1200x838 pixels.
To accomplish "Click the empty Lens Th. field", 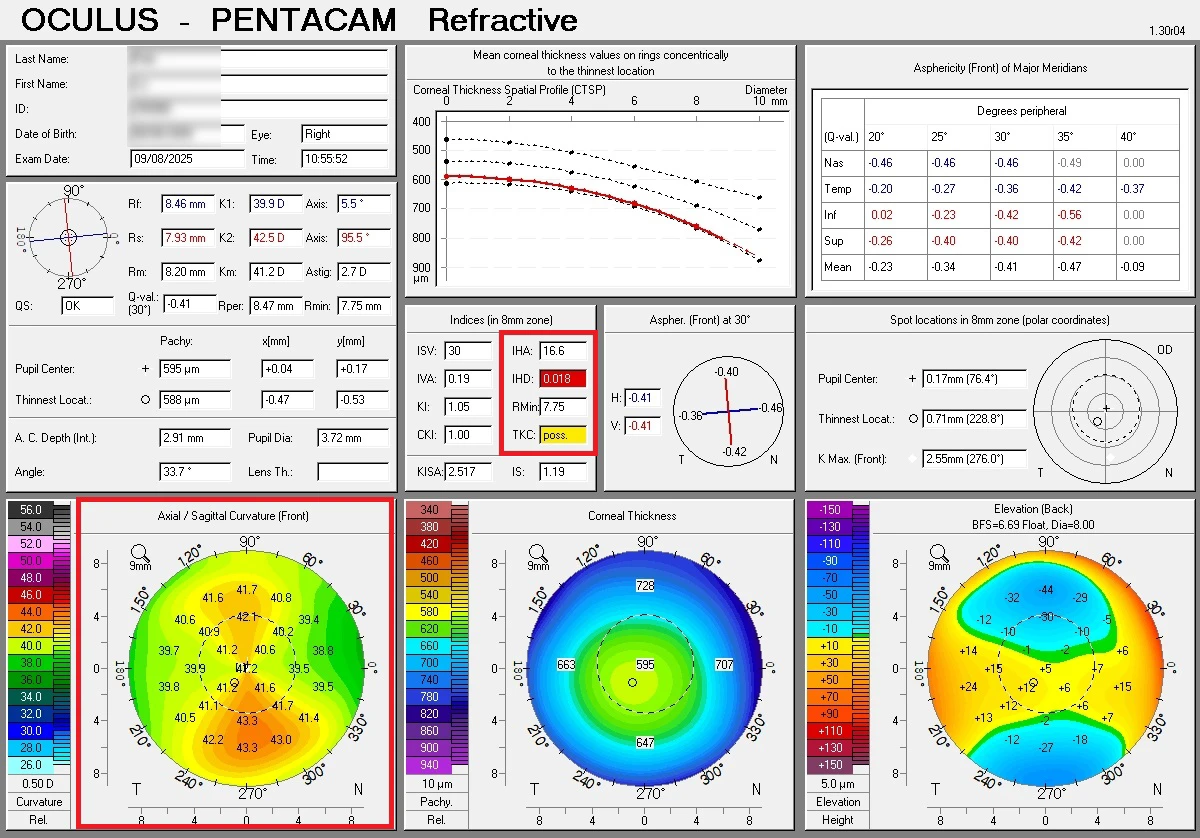I will [x=353, y=472].
